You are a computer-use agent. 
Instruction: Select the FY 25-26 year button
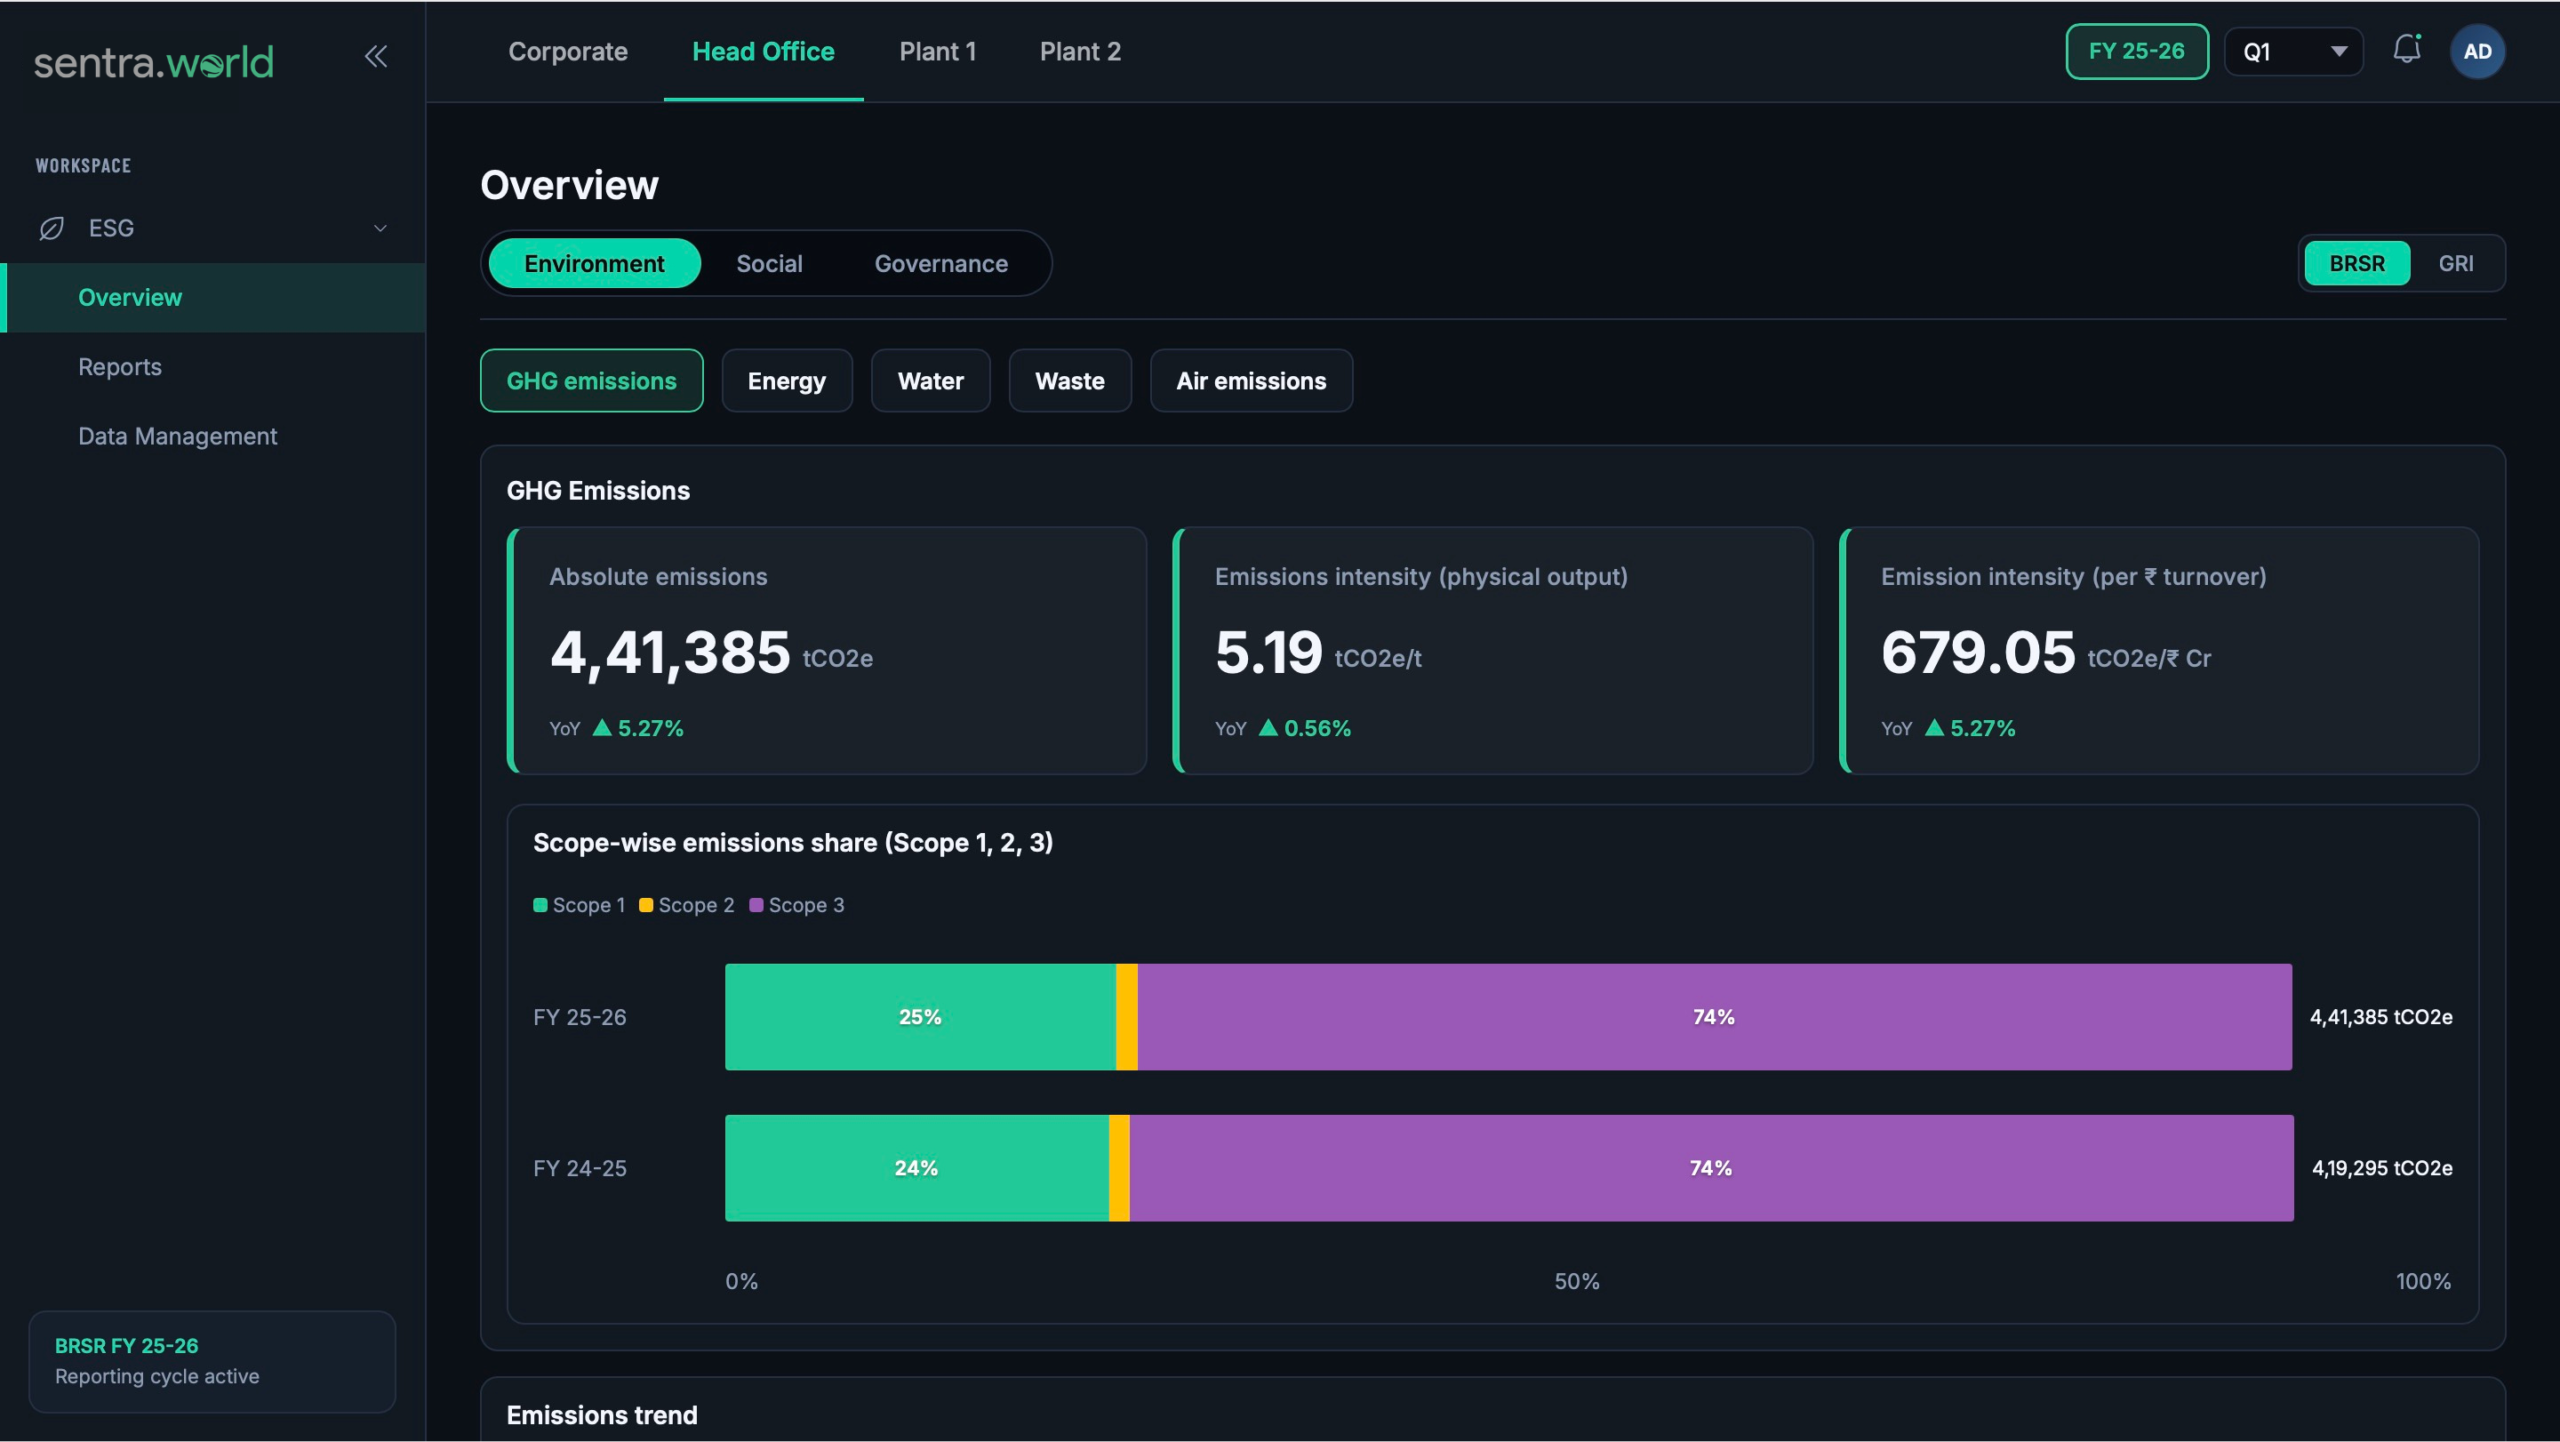tap(2137, 51)
